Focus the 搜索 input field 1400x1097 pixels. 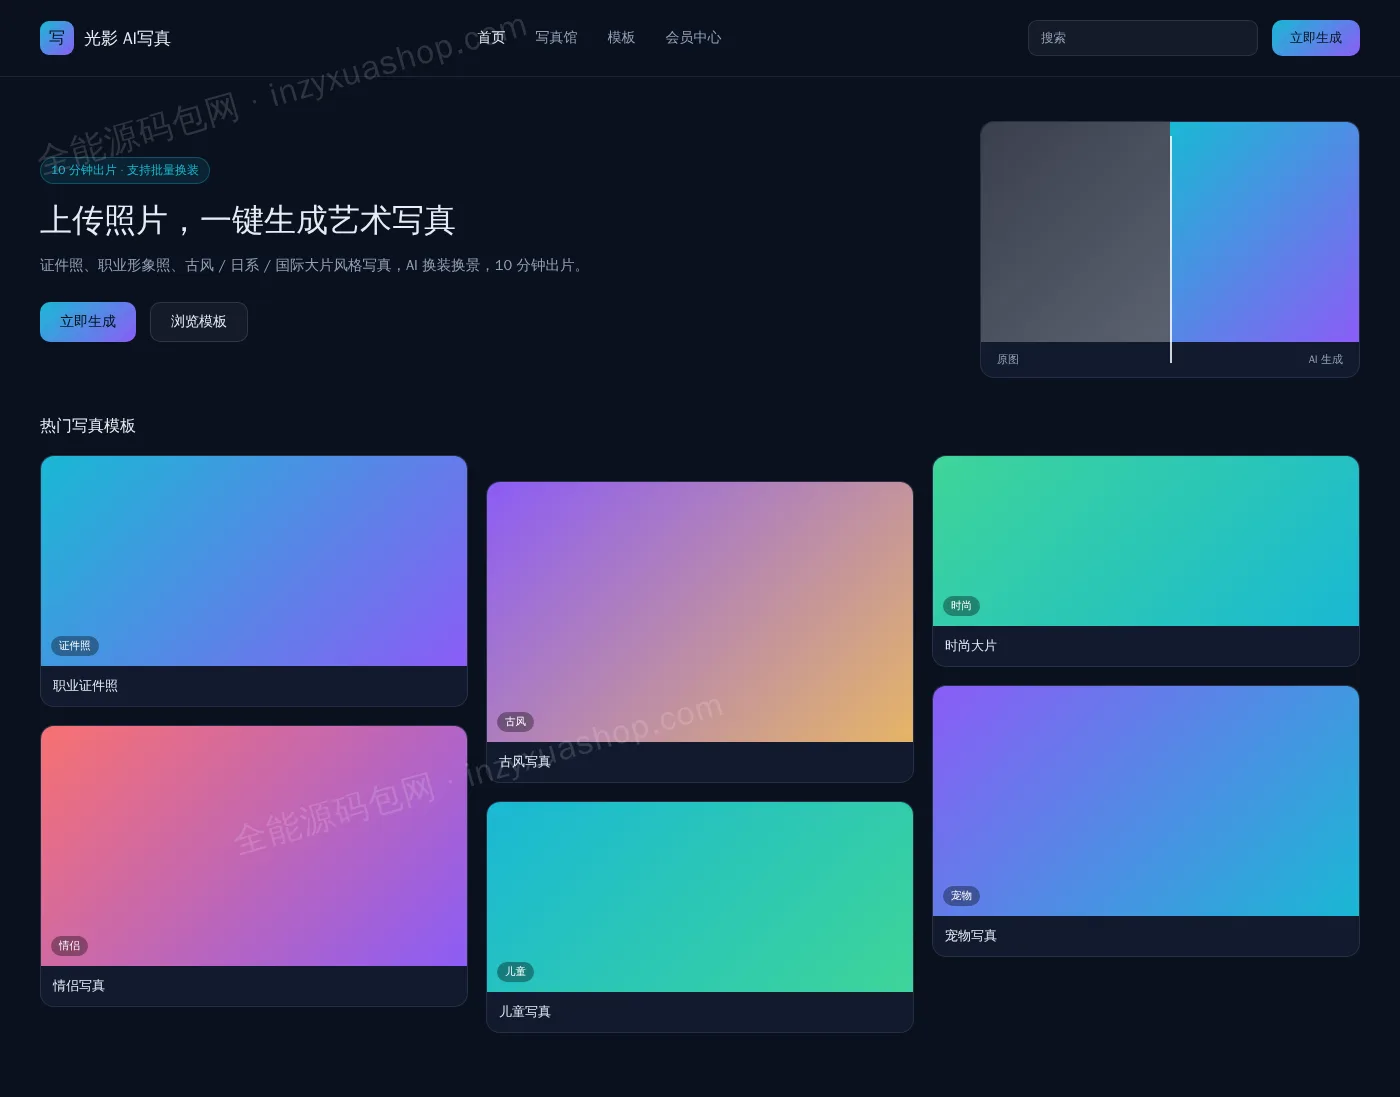pos(1143,38)
